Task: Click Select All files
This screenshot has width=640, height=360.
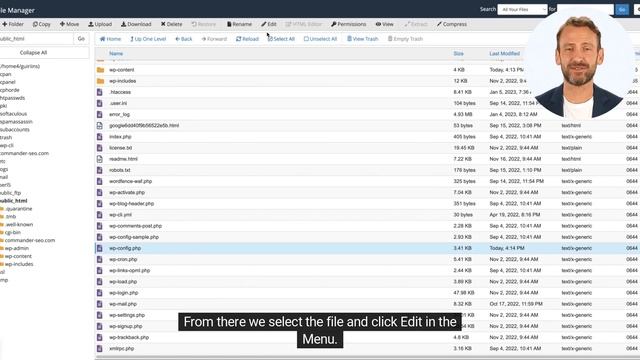Action: pyautogui.click(x=281, y=39)
